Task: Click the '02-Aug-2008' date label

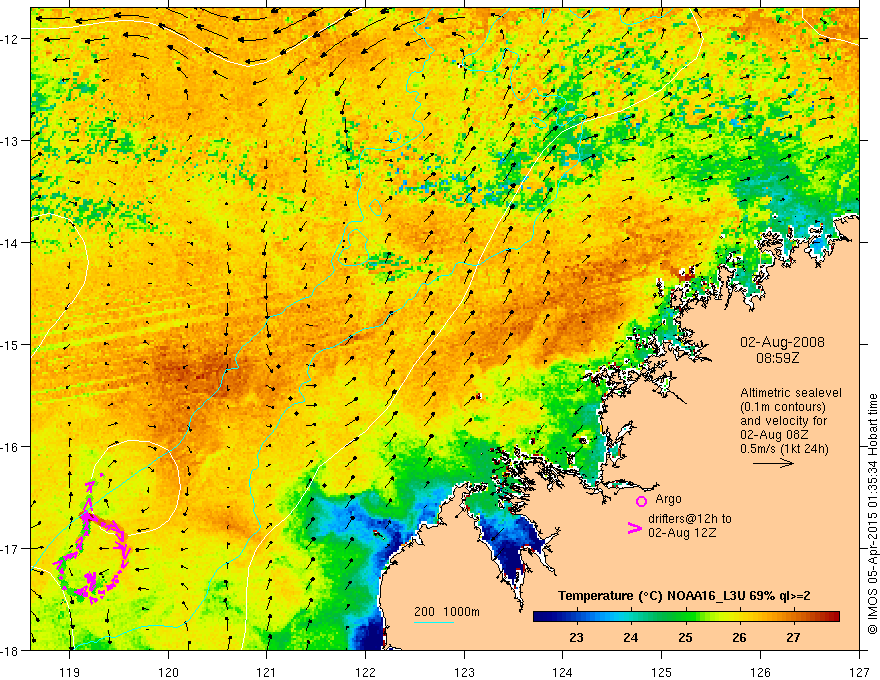Action: (782, 342)
